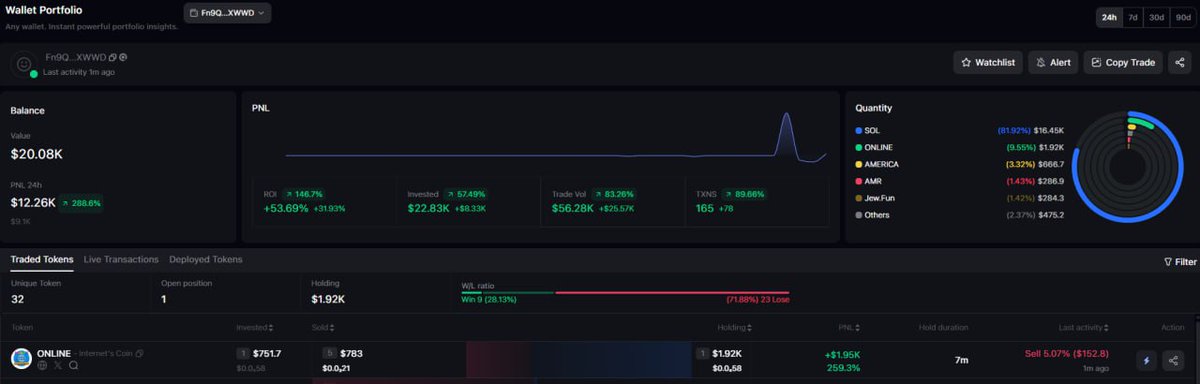This screenshot has width=1200, height=384.
Task: Click '23 Lose' percentage text
Action: [757, 300]
